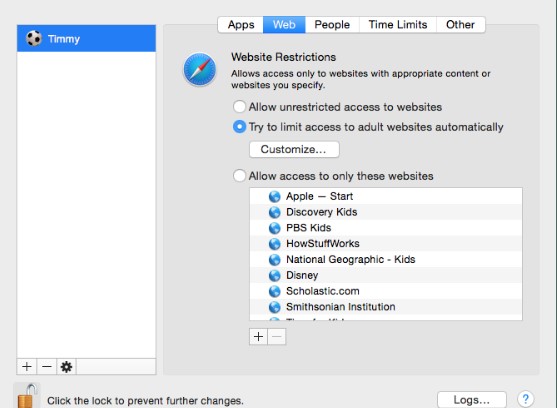Click Timmy's soccer ball avatar
The height and width of the screenshot is (408, 557).
click(x=34, y=38)
